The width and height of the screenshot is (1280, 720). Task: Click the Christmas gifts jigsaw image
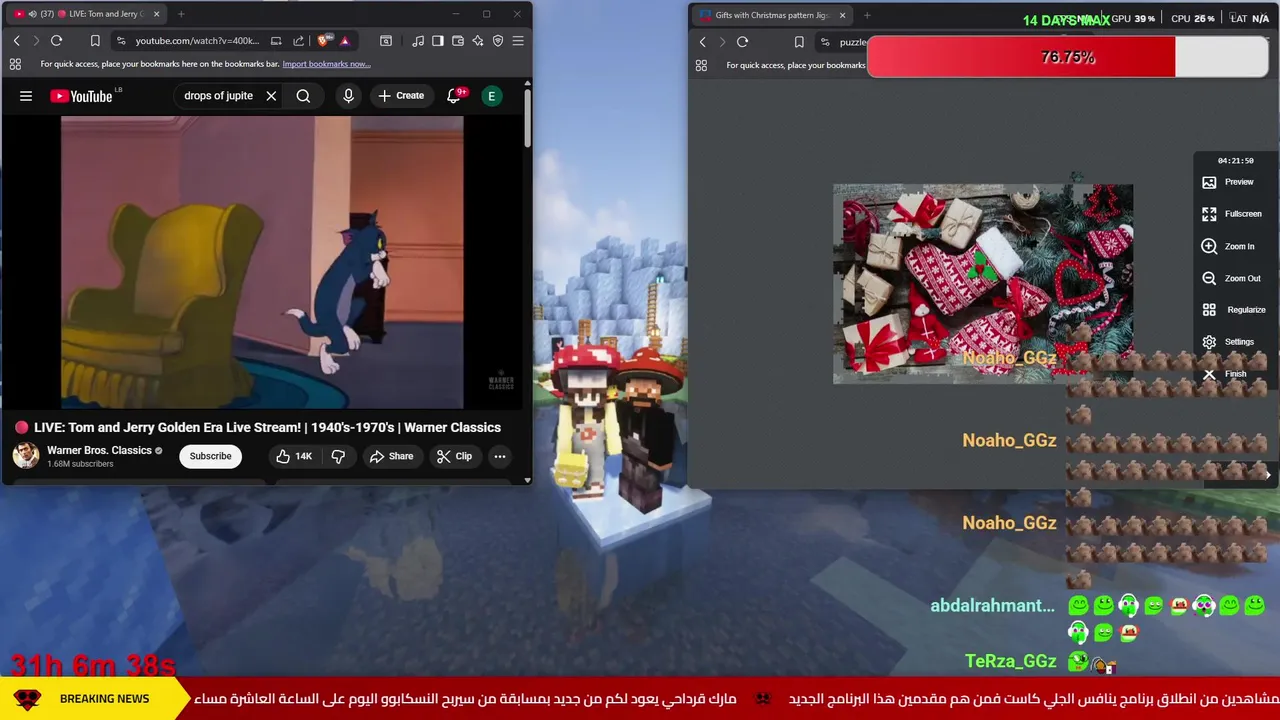983,283
